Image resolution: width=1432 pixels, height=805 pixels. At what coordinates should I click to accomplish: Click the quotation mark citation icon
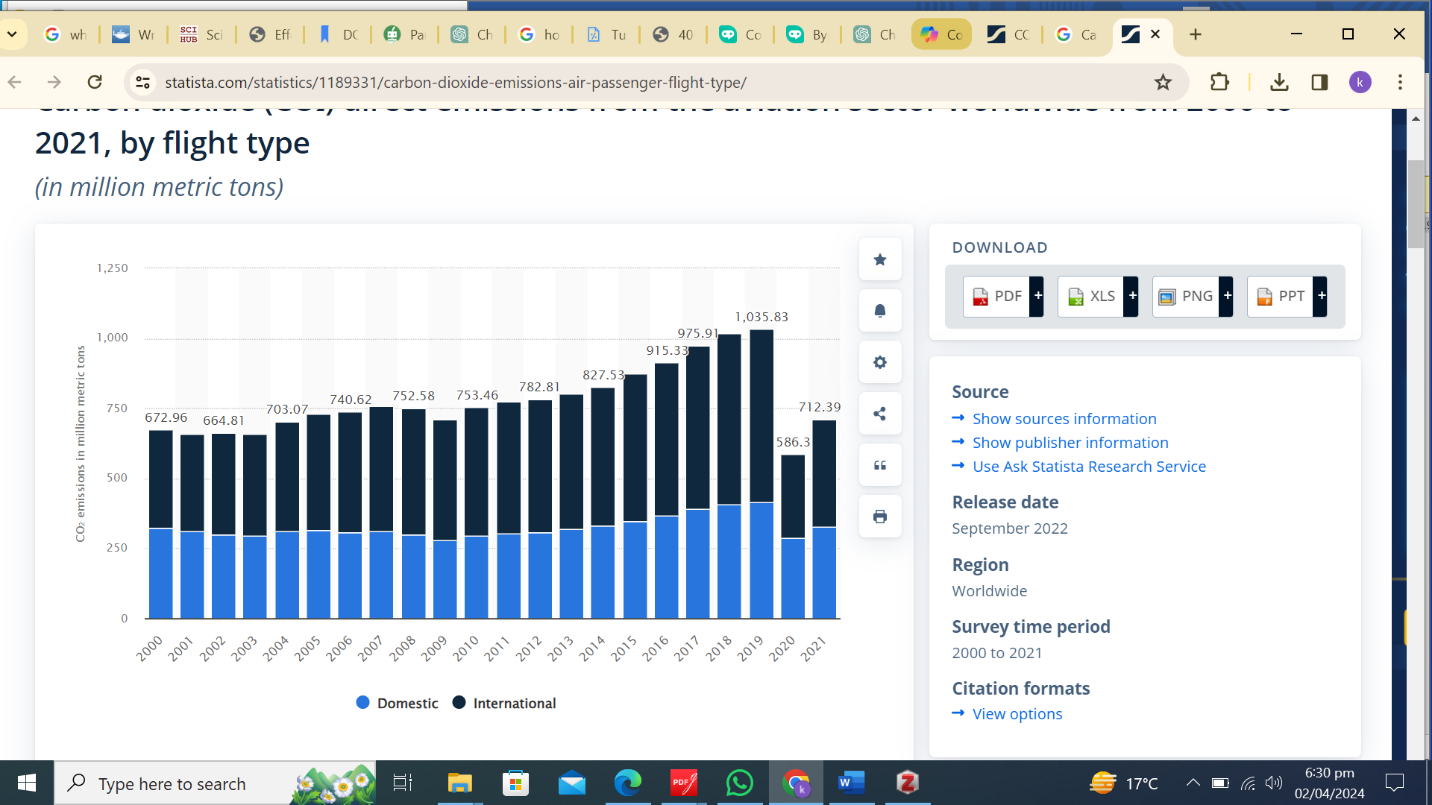click(x=880, y=465)
